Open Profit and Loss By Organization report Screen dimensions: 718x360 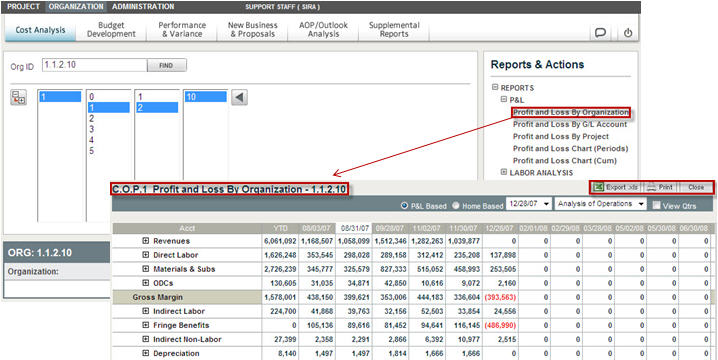[x=571, y=112]
